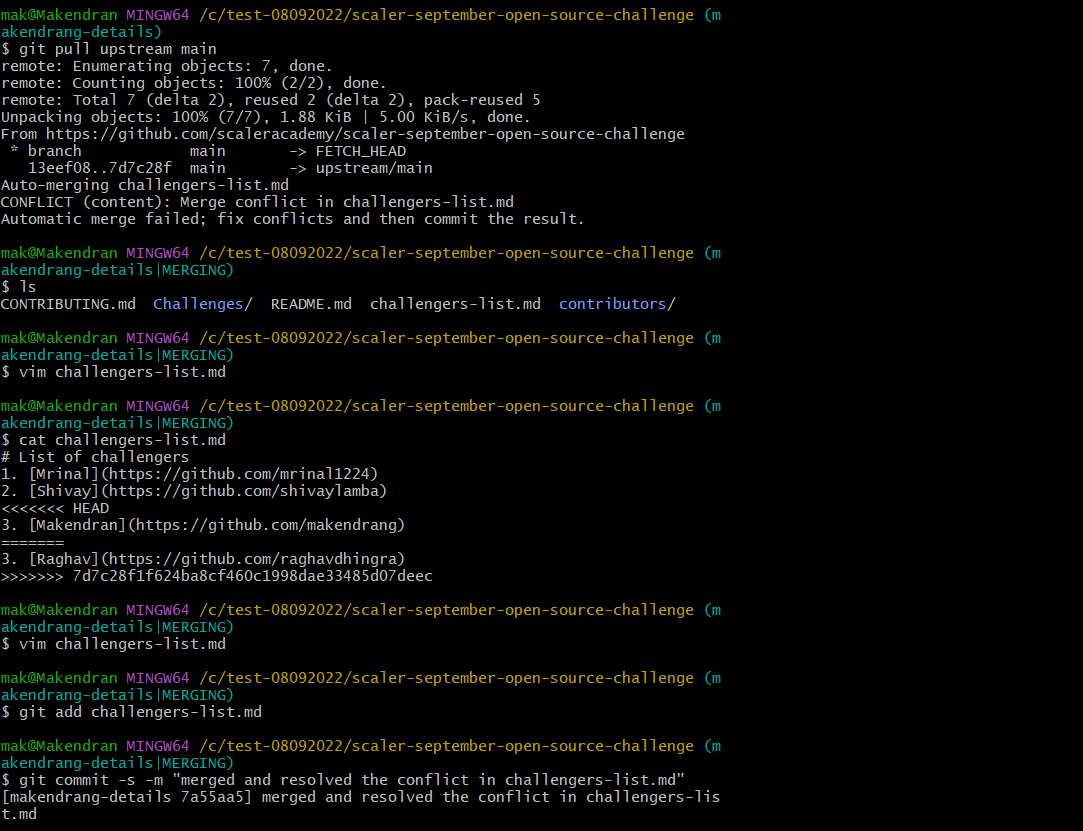Click 'challengers-list.md' in the ls output
1083x831 pixels.
[x=455, y=304]
